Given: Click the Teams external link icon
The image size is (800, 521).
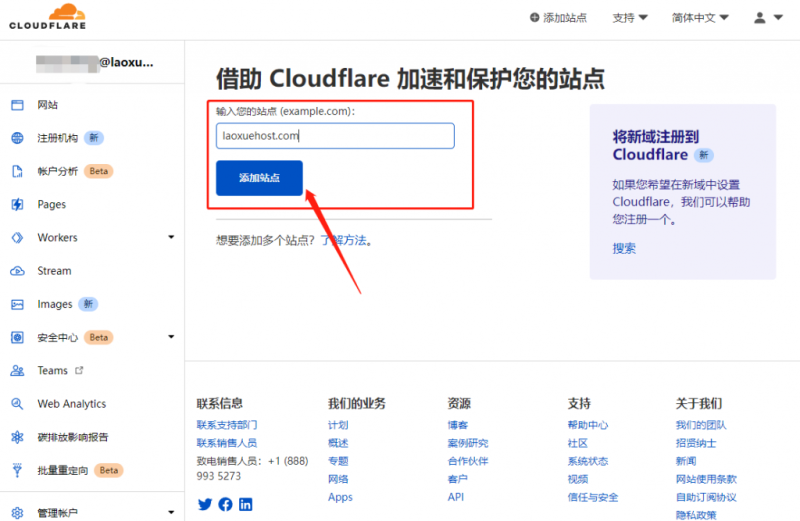Looking at the screenshot, I should click(79, 370).
